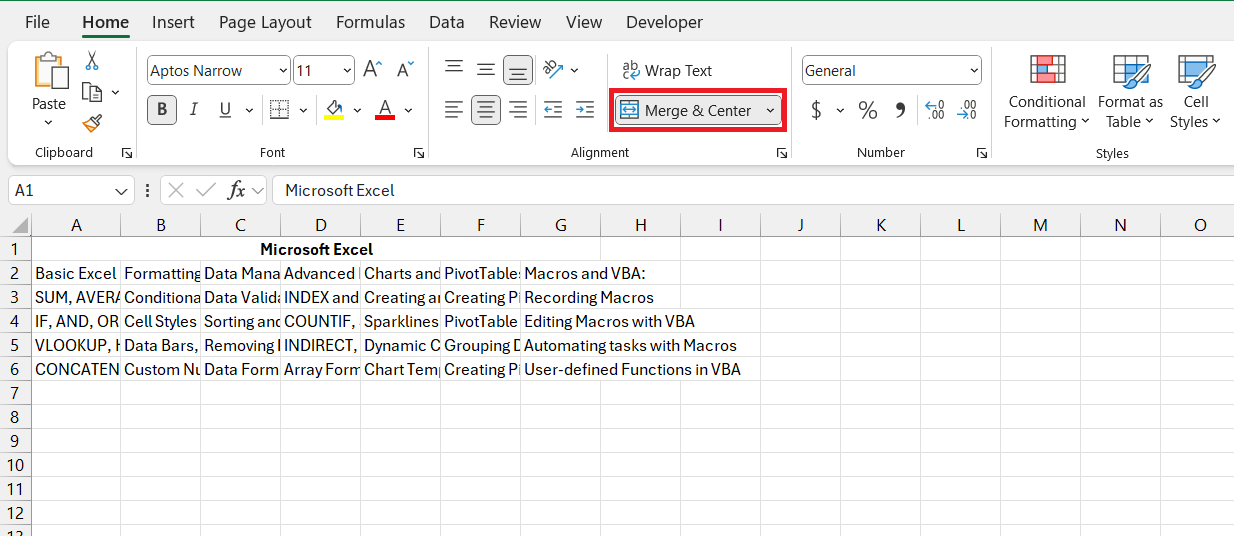Toggle Center horizontal alignment

coord(486,110)
